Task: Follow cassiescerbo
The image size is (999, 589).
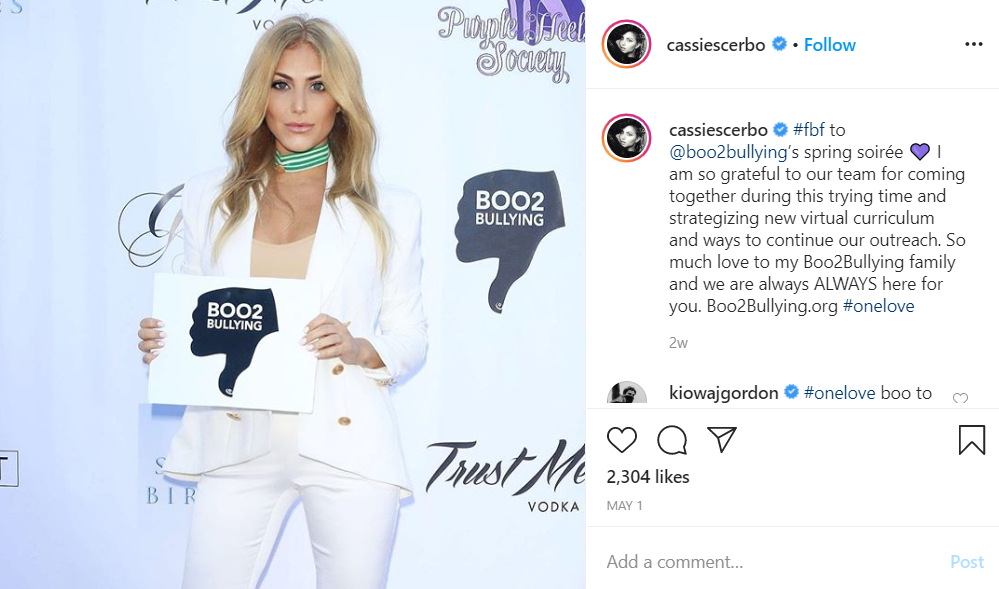Action: (830, 45)
